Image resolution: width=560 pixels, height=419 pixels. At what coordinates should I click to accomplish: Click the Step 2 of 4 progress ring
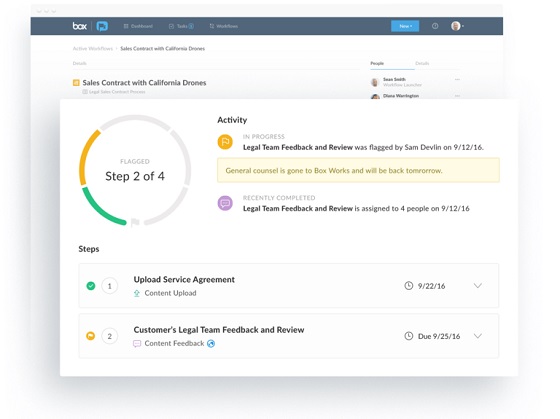coord(135,170)
